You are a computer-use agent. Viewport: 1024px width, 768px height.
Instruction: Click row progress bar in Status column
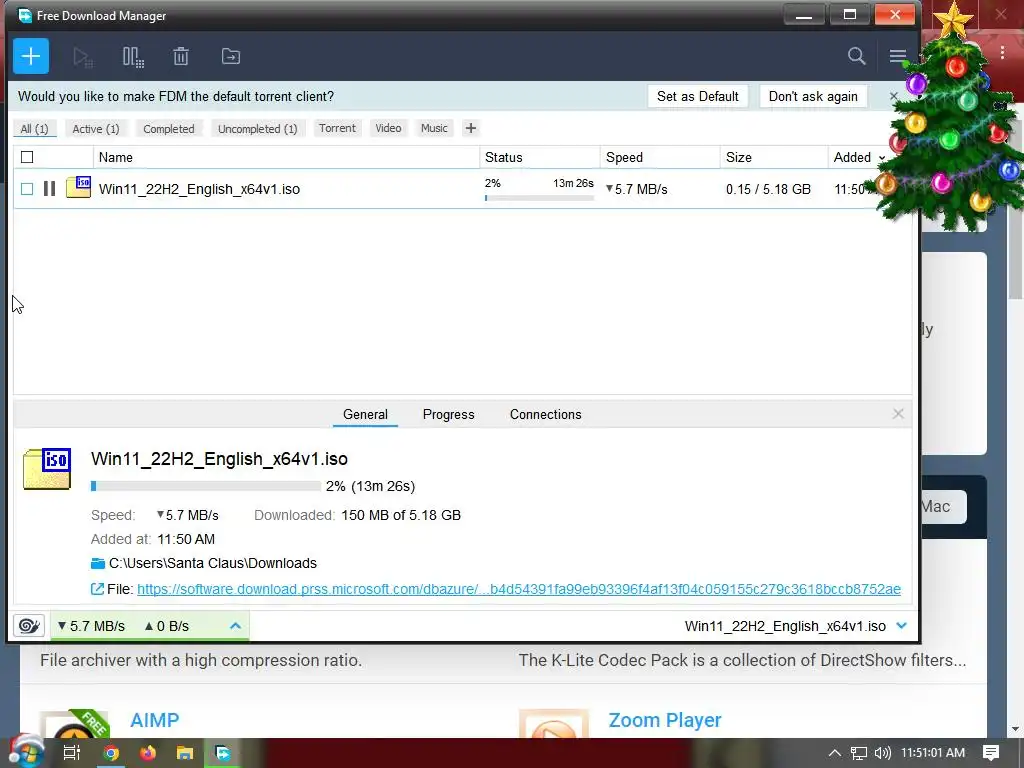pyautogui.click(x=539, y=198)
